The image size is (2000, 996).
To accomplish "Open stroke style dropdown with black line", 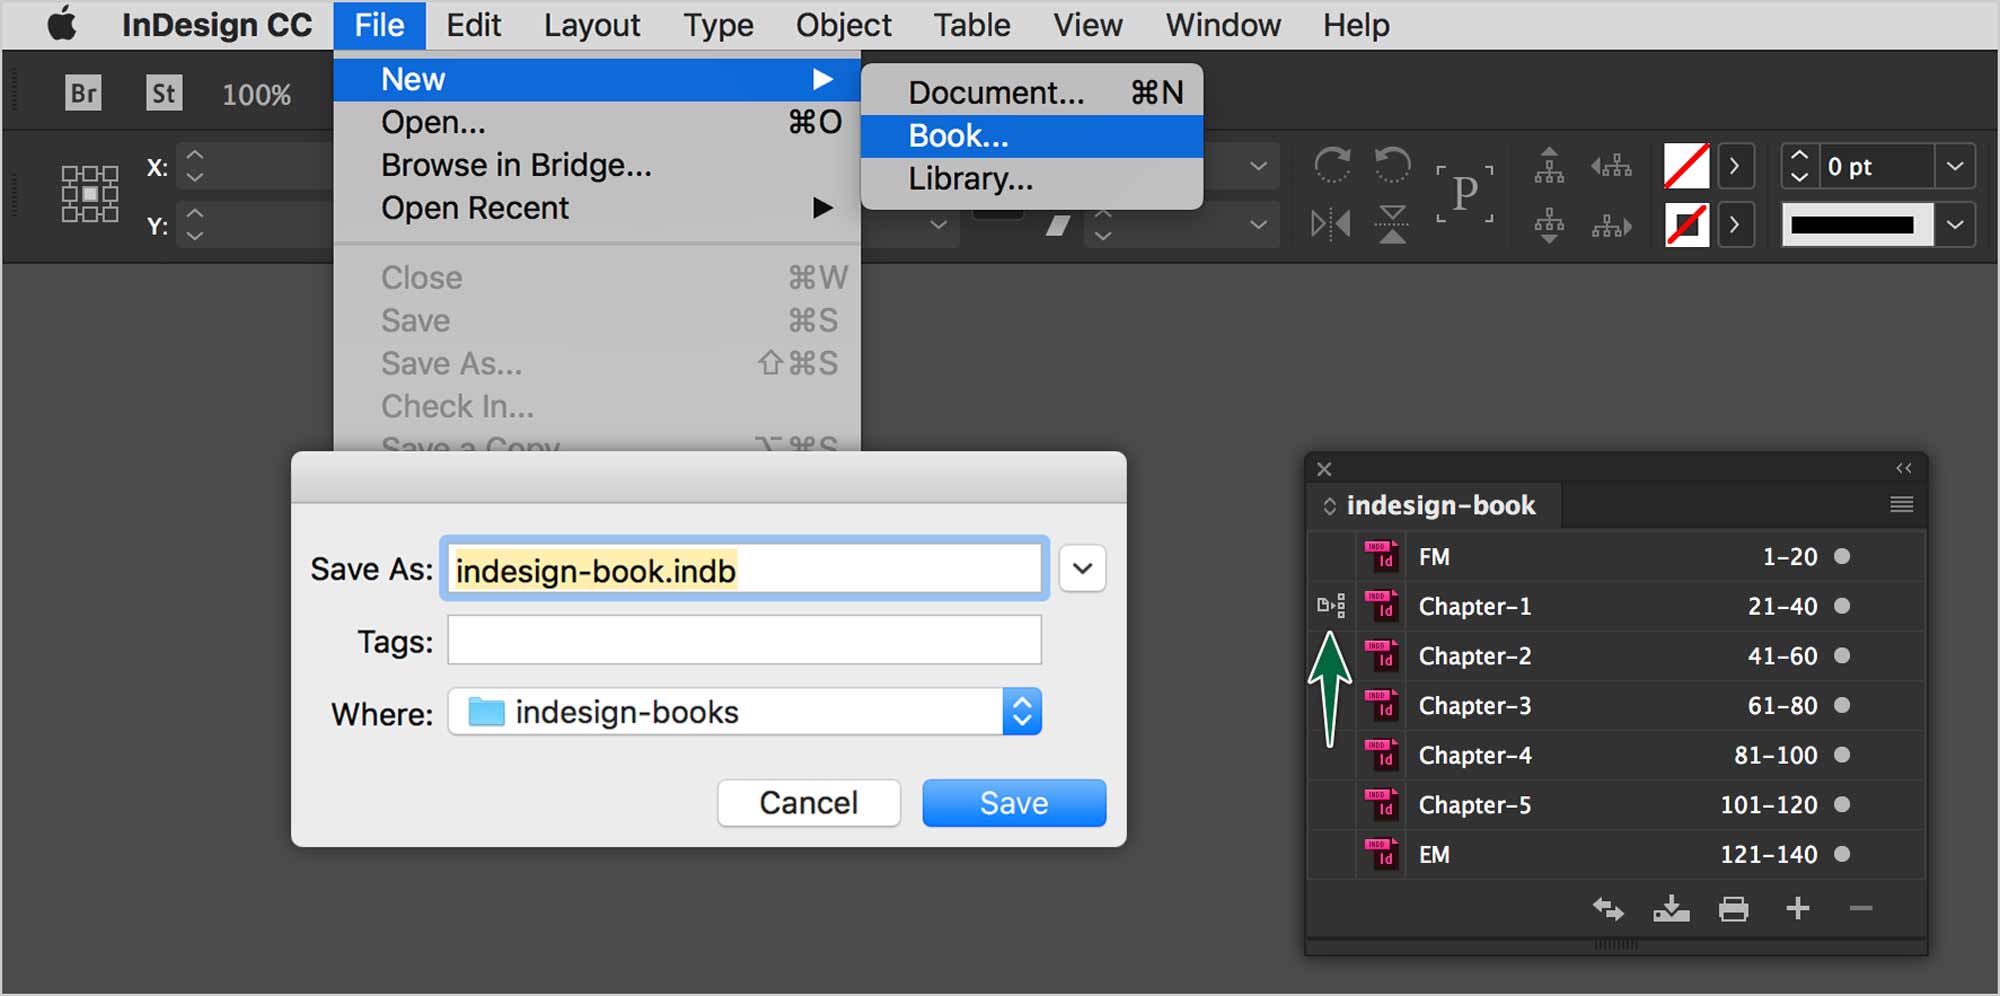I will 1955,225.
